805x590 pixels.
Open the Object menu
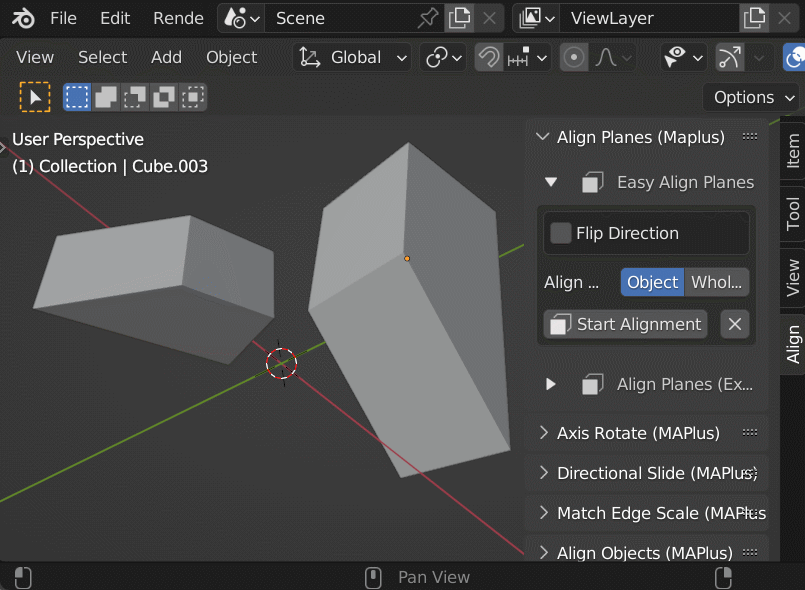pyautogui.click(x=232, y=57)
